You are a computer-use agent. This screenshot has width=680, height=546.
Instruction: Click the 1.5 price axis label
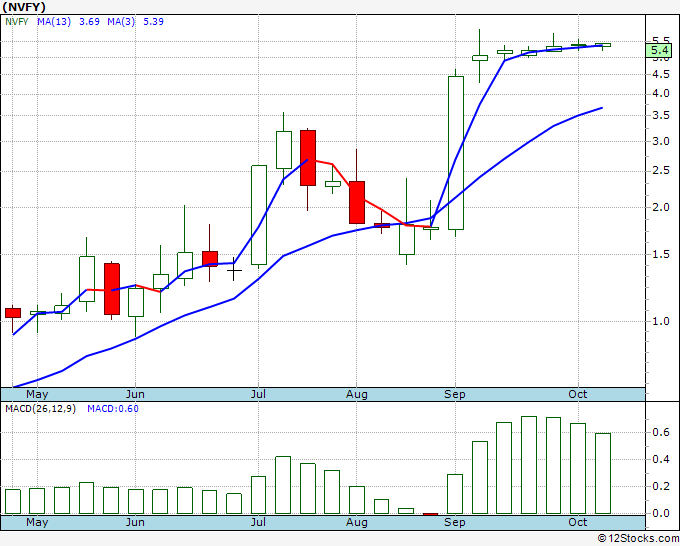[x=661, y=255]
